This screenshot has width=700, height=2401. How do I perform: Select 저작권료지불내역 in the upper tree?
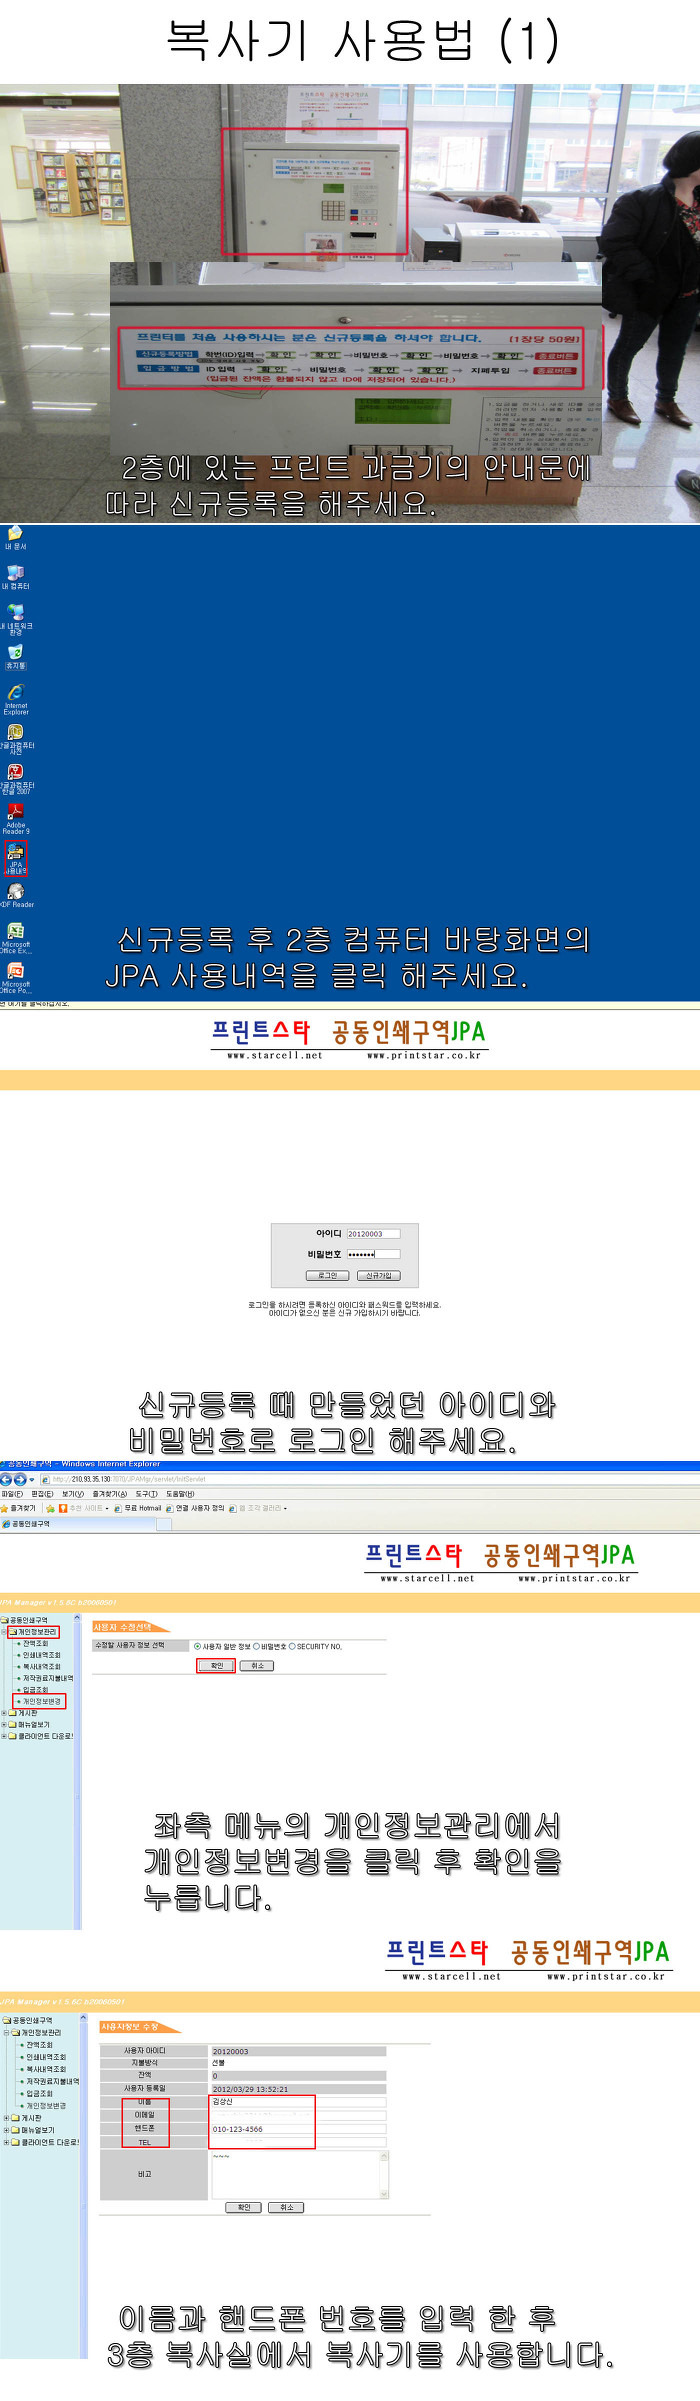coord(47,1678)
